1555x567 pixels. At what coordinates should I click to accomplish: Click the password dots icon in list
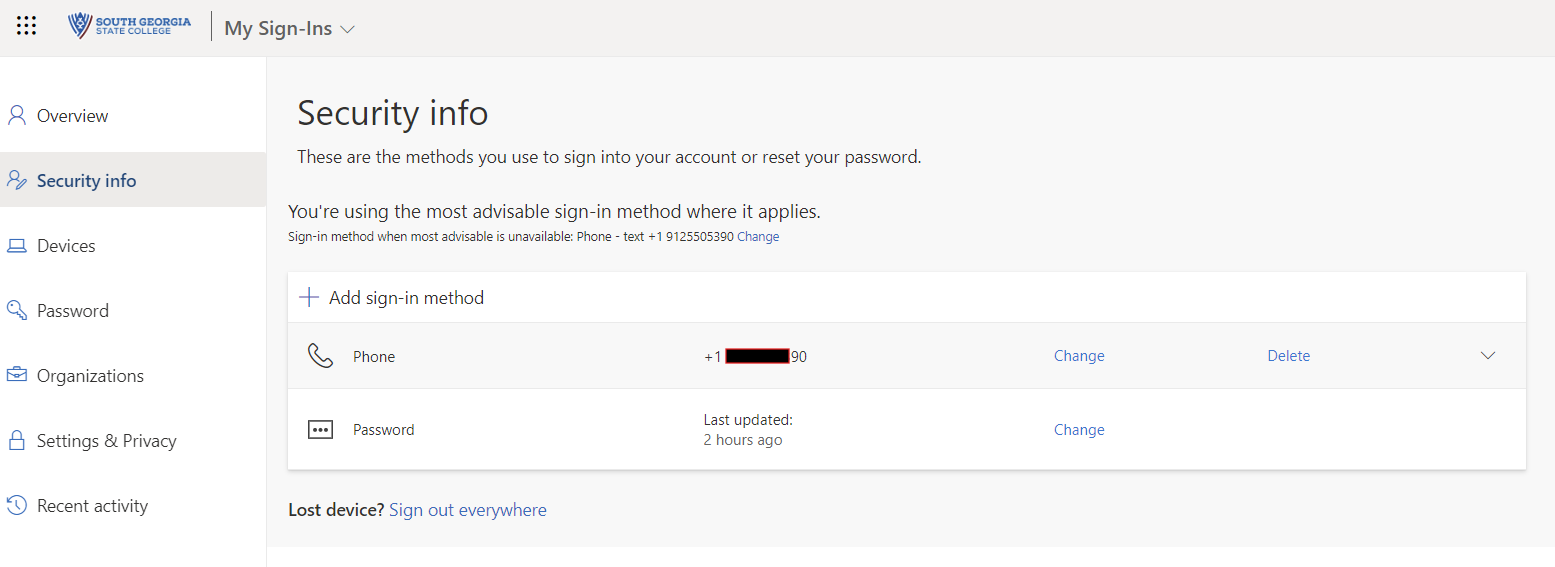[320, 430]
